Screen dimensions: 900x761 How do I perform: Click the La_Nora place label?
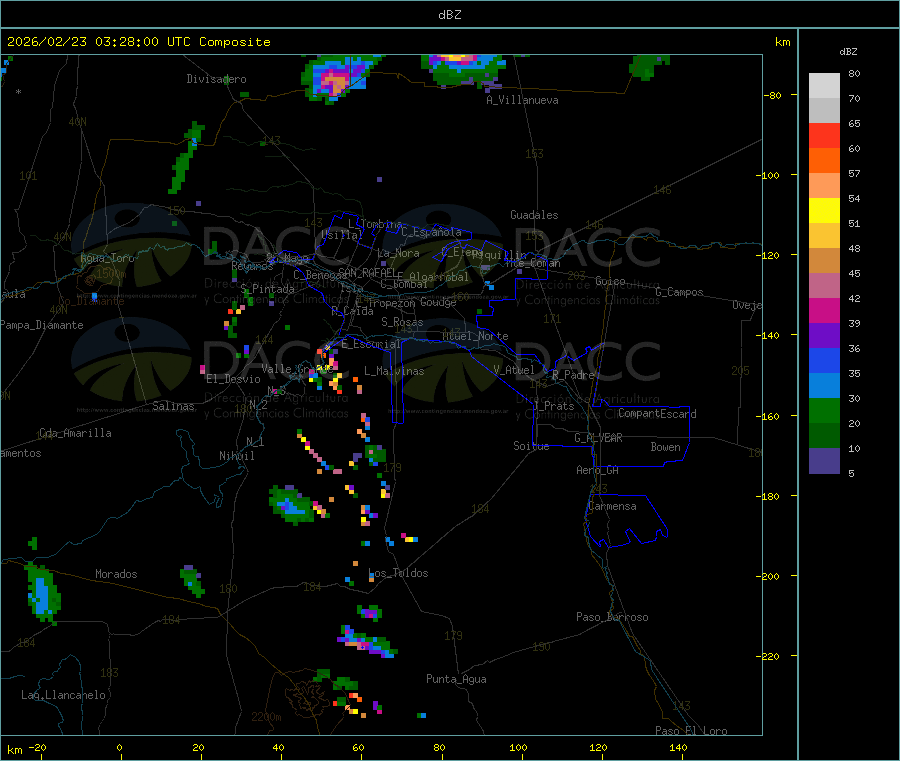coord(398,253)
